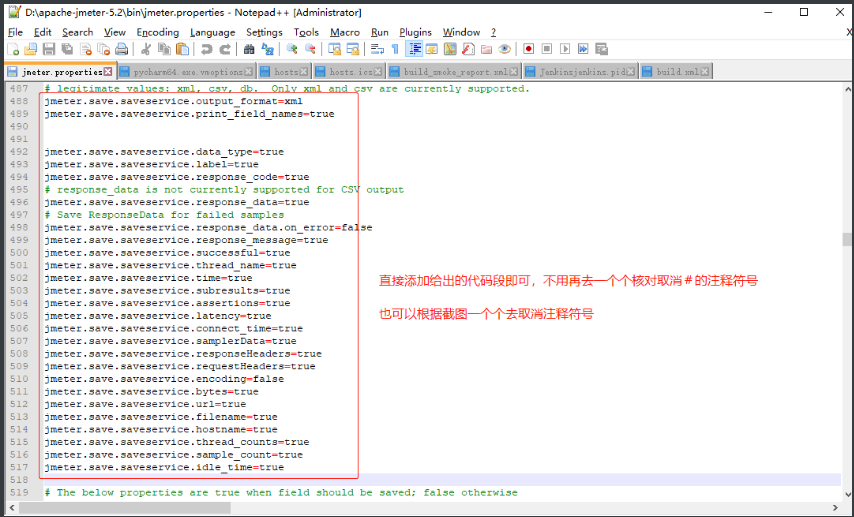This screenshot has height=517, width=854.
Task: Click the Copy toolbar icon
Action: pos(164,50)
